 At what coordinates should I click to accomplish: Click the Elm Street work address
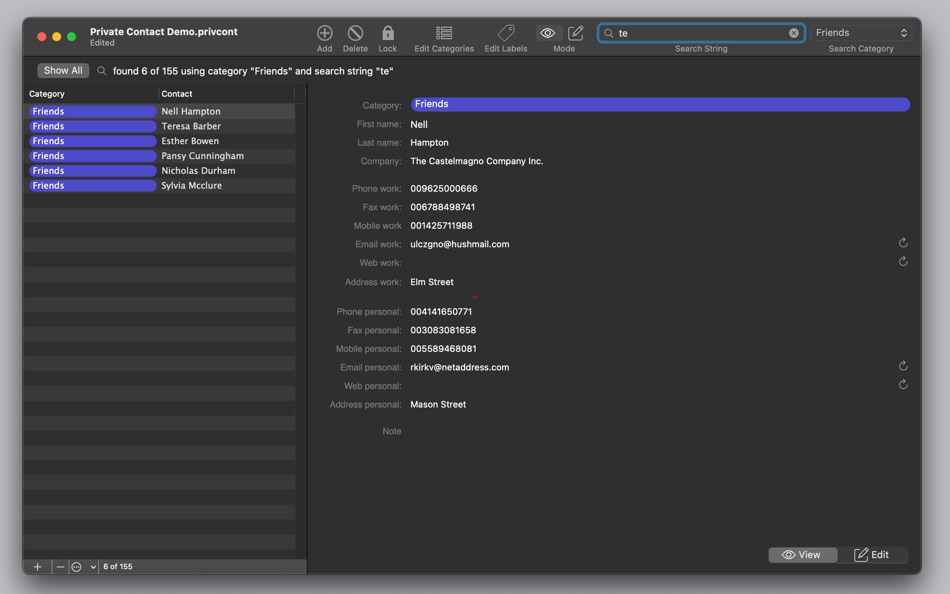click(x=431, y=282)
